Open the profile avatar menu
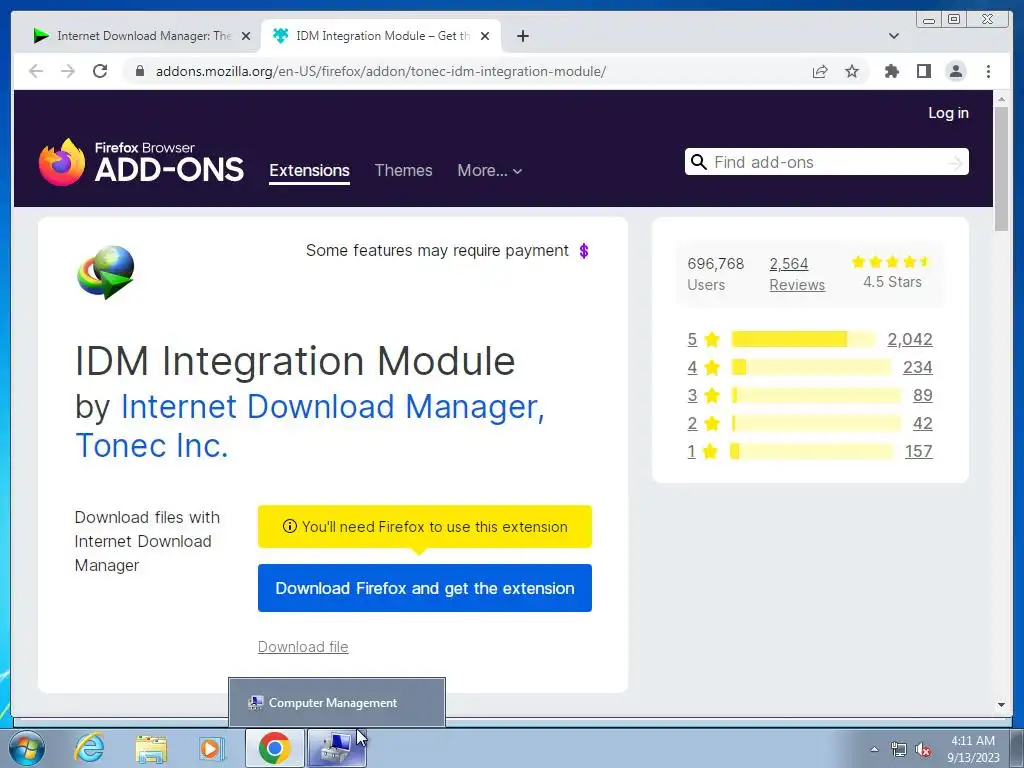The height and width of the screenshot is (768, 1024). [955, 71]
